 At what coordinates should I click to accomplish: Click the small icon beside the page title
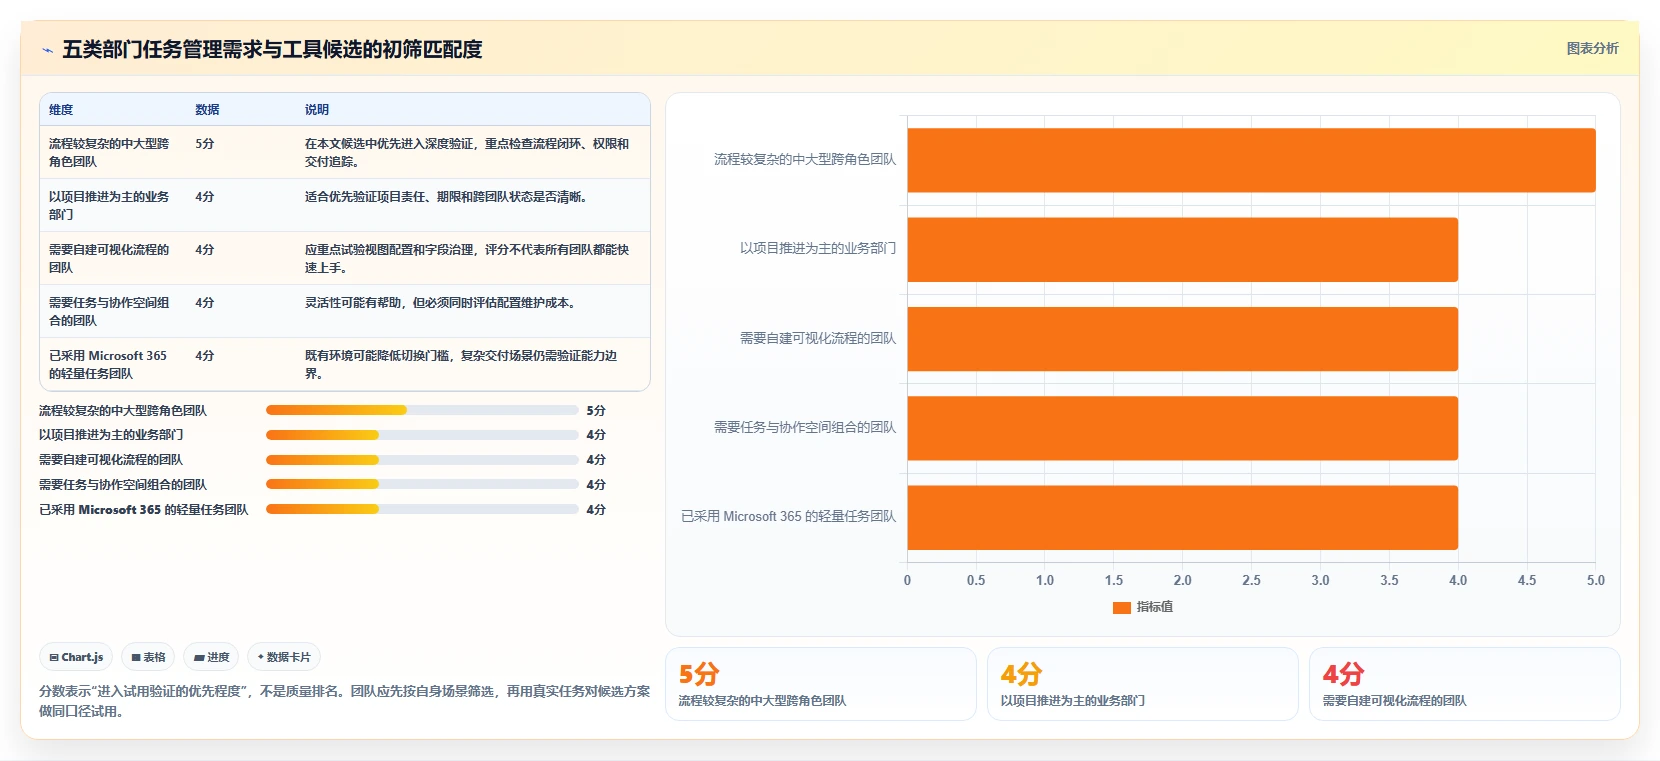[47, 50]
